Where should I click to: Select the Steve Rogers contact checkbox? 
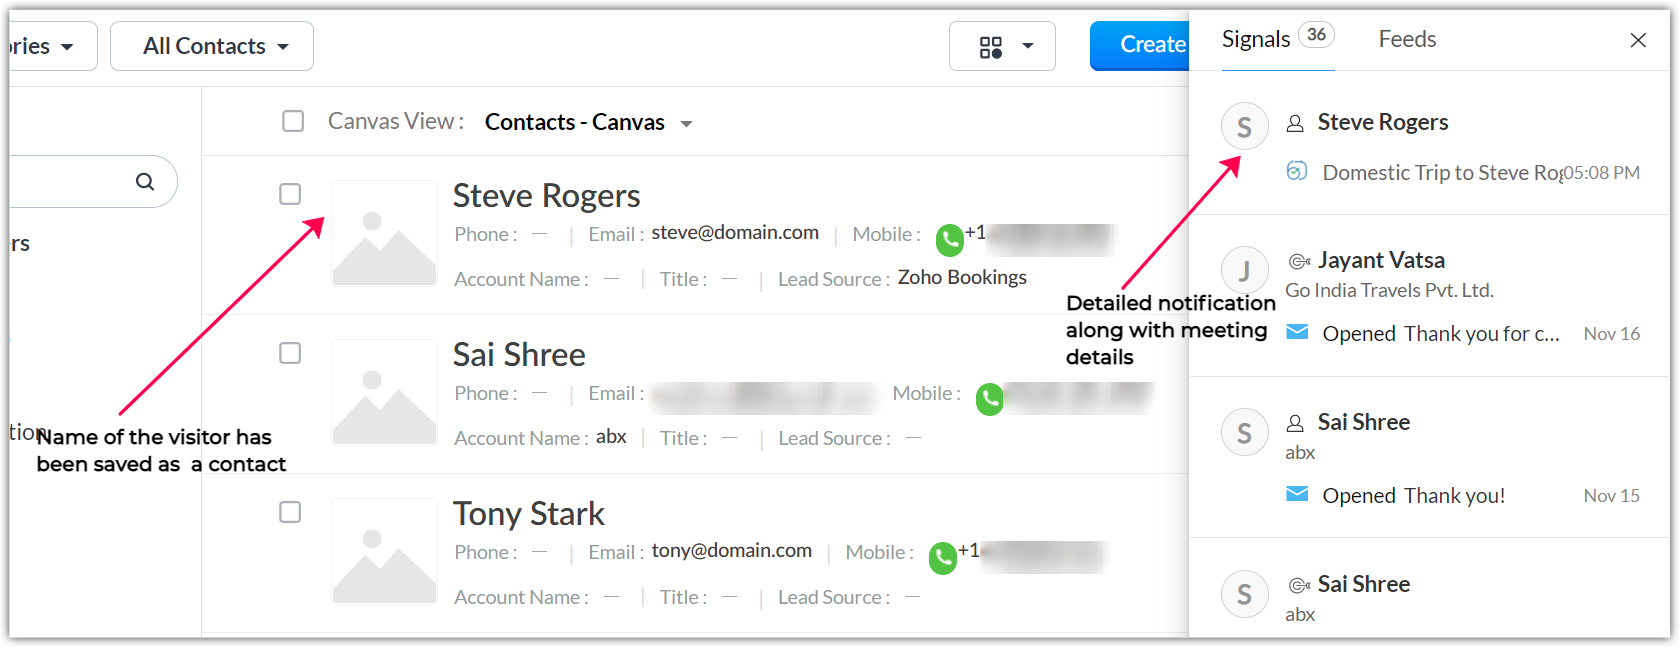pyautogui.click(x=290, y=194)
